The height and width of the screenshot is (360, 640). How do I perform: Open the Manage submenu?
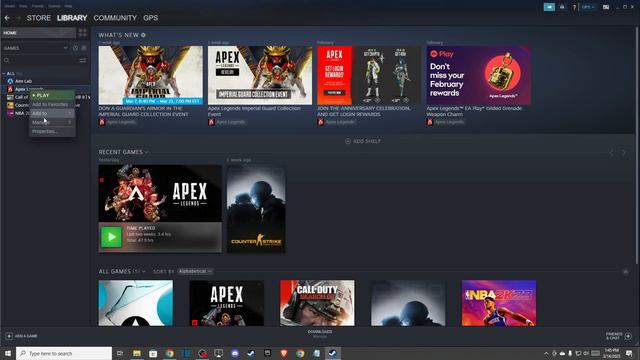(x=52, y=122)
